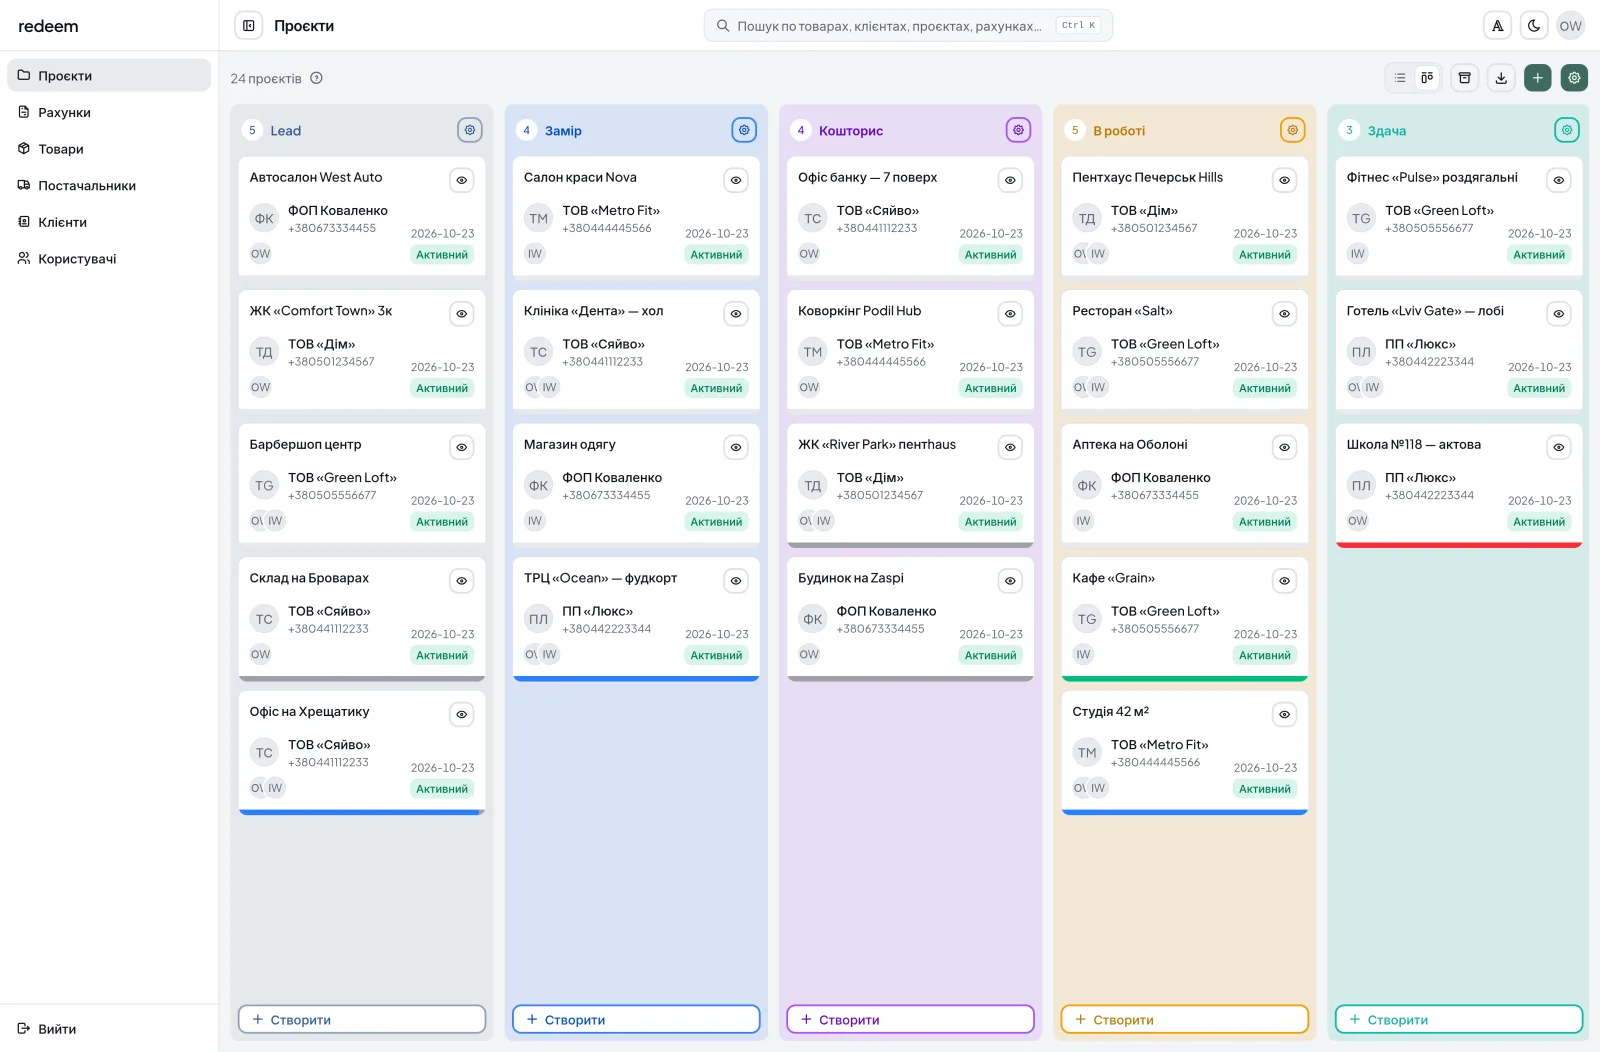The image size is (1600, 1052).
Task: Focus the global search field
Action: (x=908, y=26)
